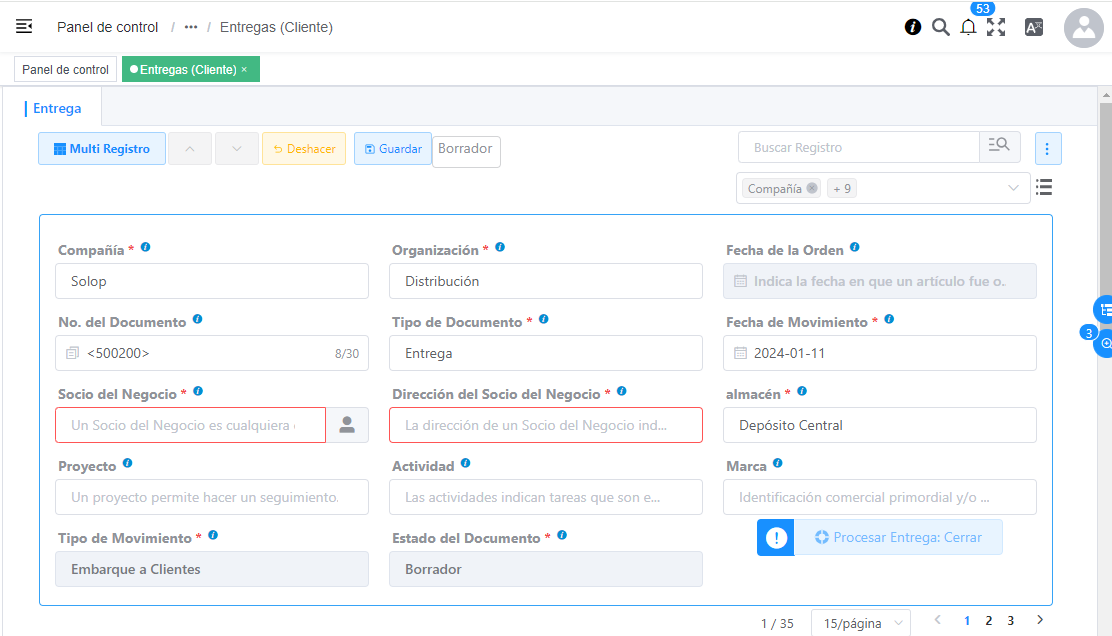Click the Guardar button
1112x636 pixels.
[x=392, y=149]
